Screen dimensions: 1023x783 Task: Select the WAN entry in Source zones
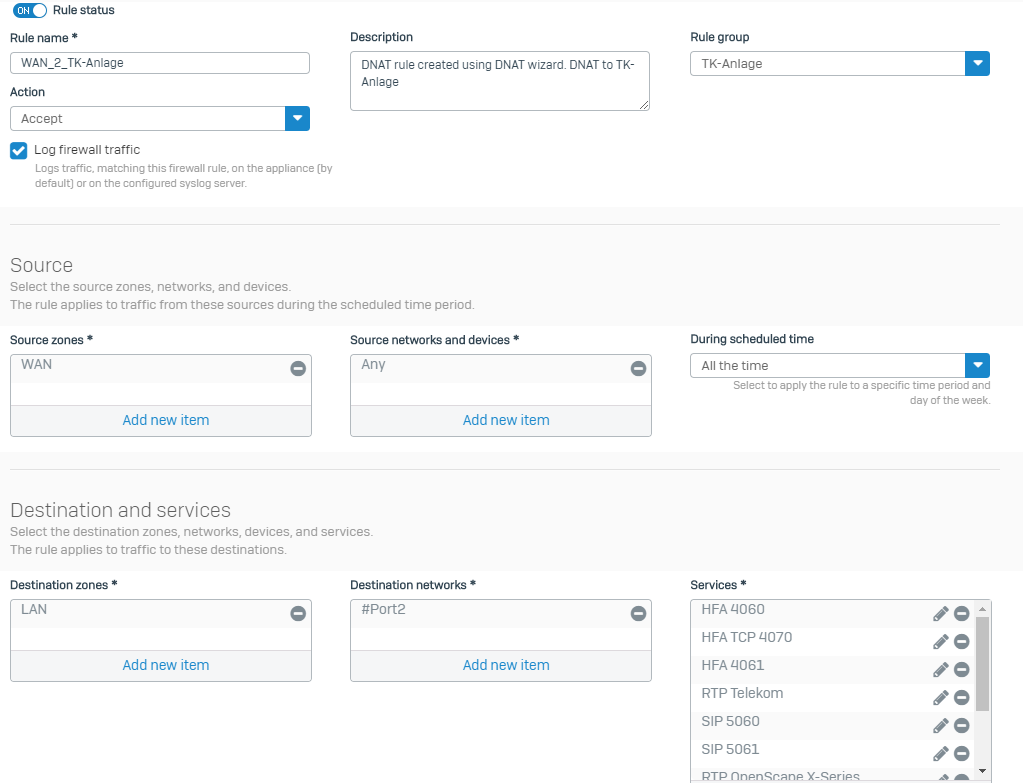[160, 369]
